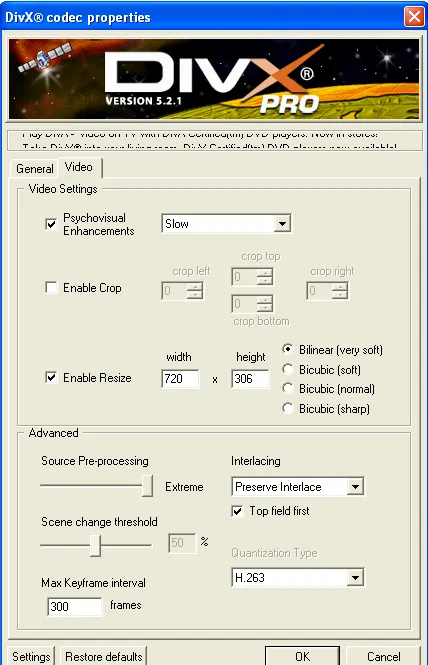Click the OK button
The width and height of the screenshot is (428, 665).
point(302,656)
